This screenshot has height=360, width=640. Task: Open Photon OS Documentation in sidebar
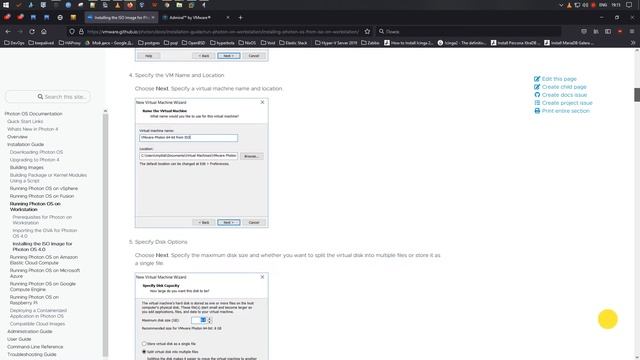[x=33, y=113]
